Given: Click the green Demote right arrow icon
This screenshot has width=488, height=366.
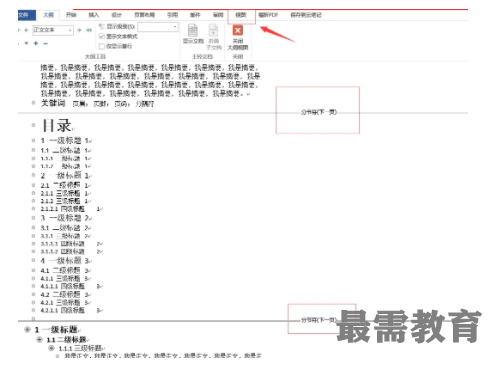Looking at the screenshot, I should pyautogui.click(x=79, y=30).
